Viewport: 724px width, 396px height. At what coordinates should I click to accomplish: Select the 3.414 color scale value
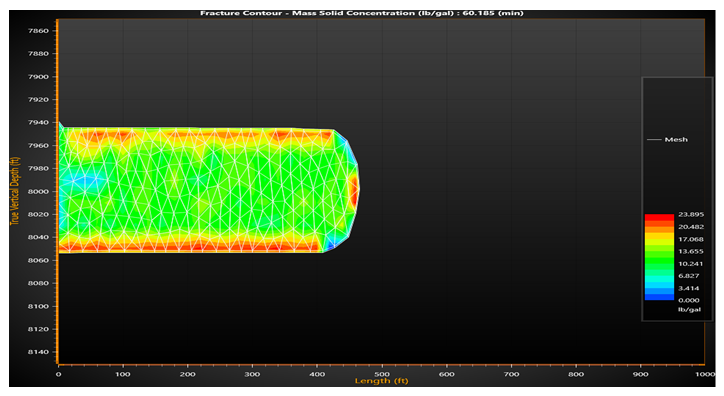688,288
